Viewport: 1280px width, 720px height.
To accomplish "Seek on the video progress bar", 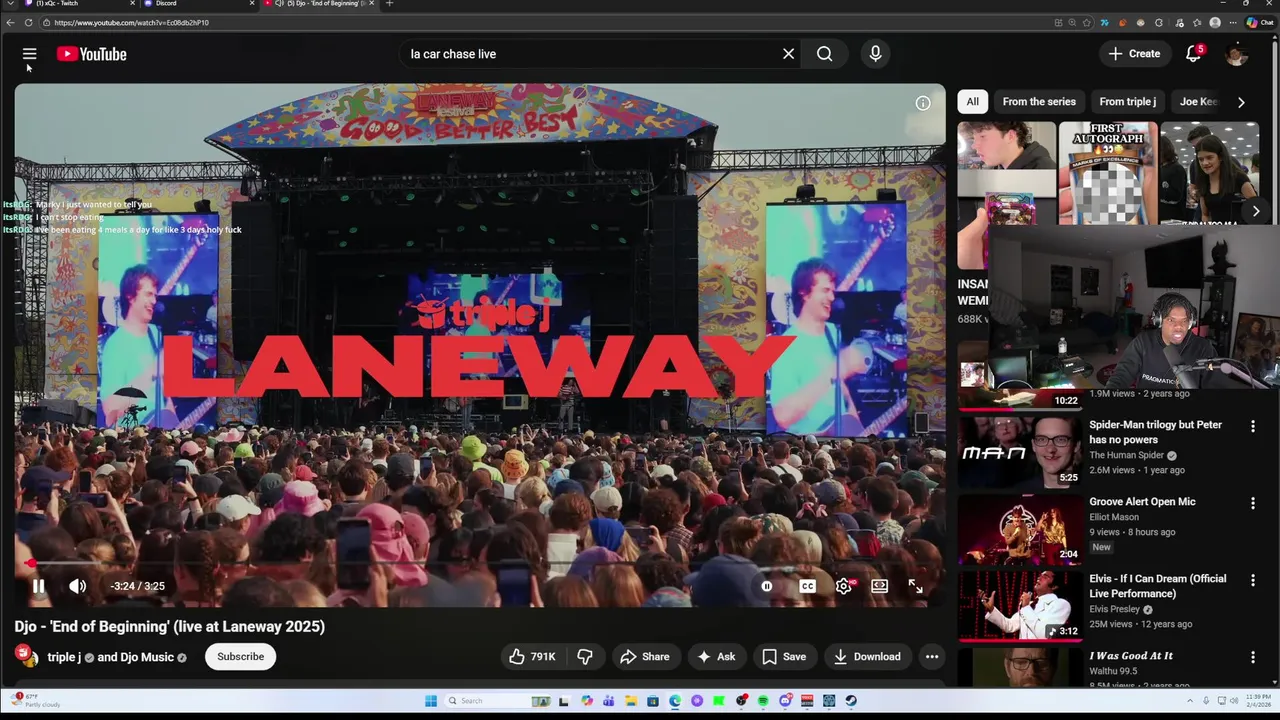I will (479, 564).
